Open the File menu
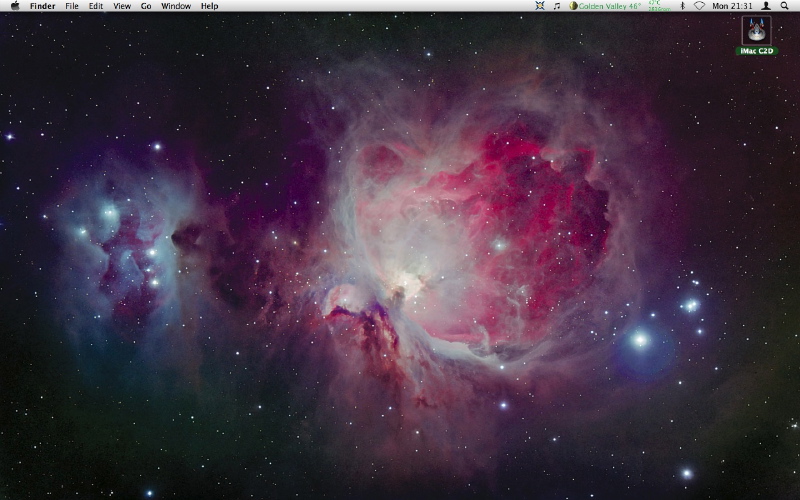Image resolution: width=800 pixels, height=500 pixels. click(x=72, y=6)
